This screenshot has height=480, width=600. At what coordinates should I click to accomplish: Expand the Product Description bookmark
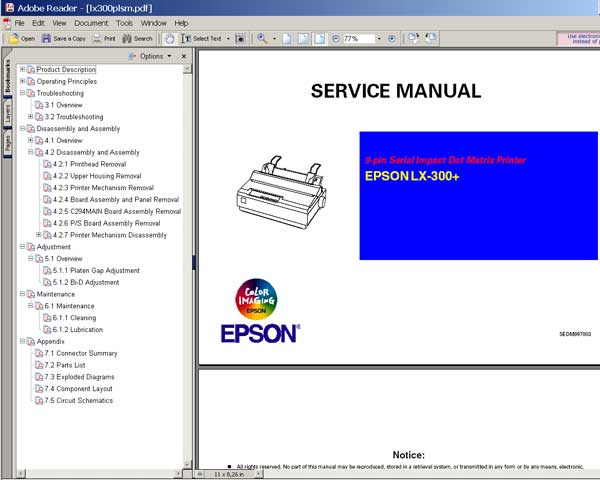22,69
